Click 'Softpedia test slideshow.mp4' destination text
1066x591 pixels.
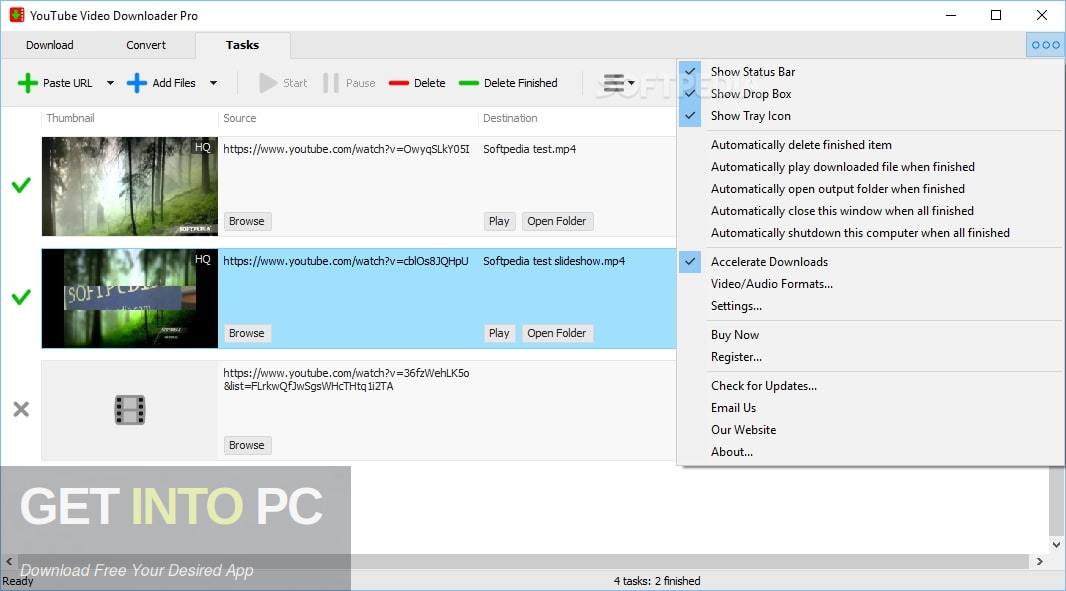pos(554,261)
